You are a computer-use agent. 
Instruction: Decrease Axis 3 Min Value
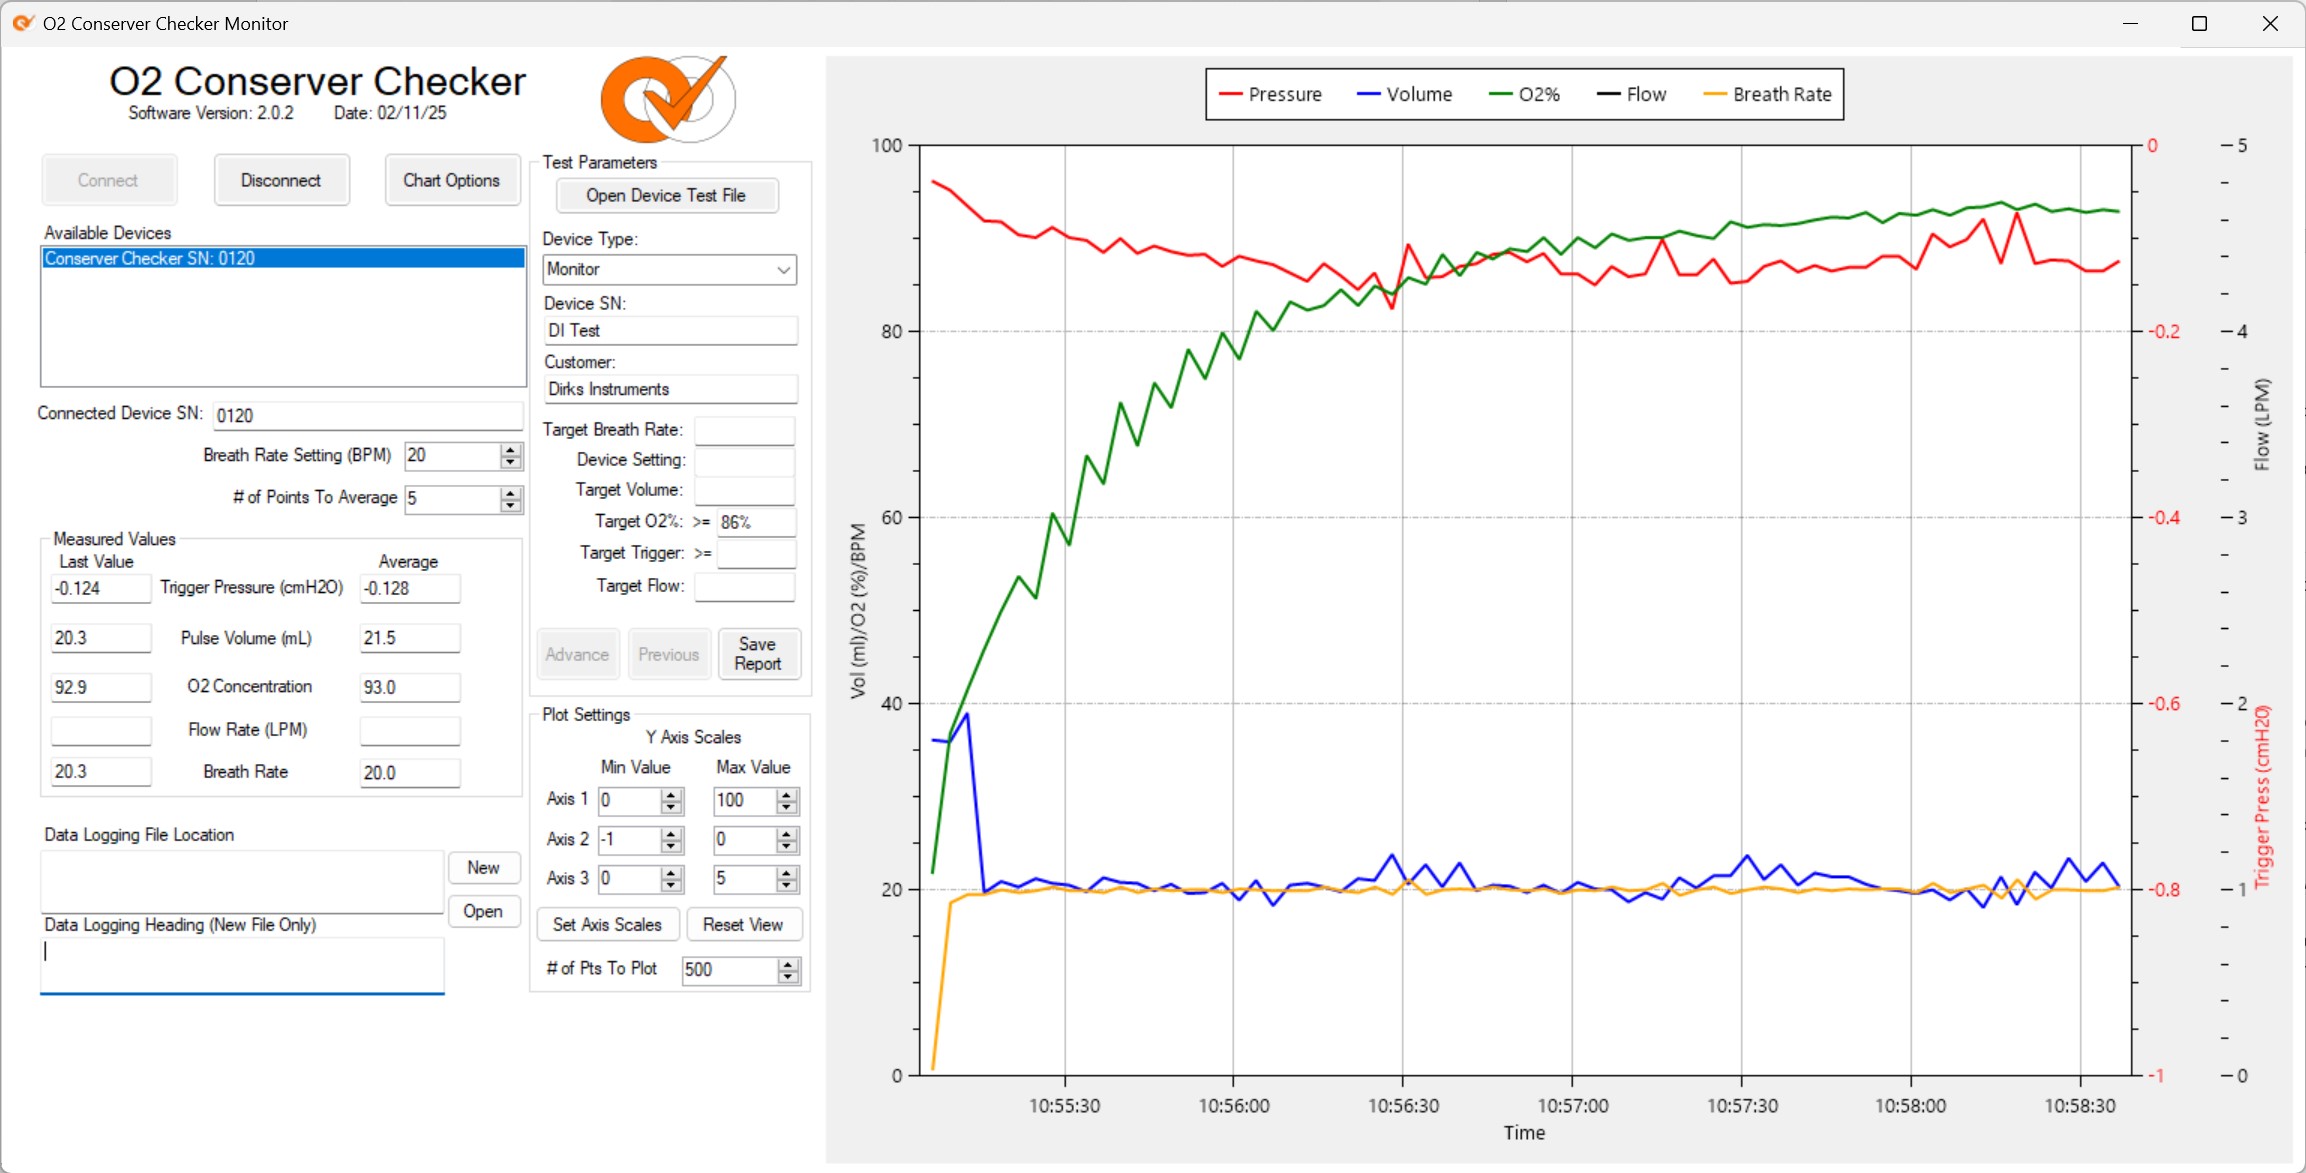click(x=672, y=886)
